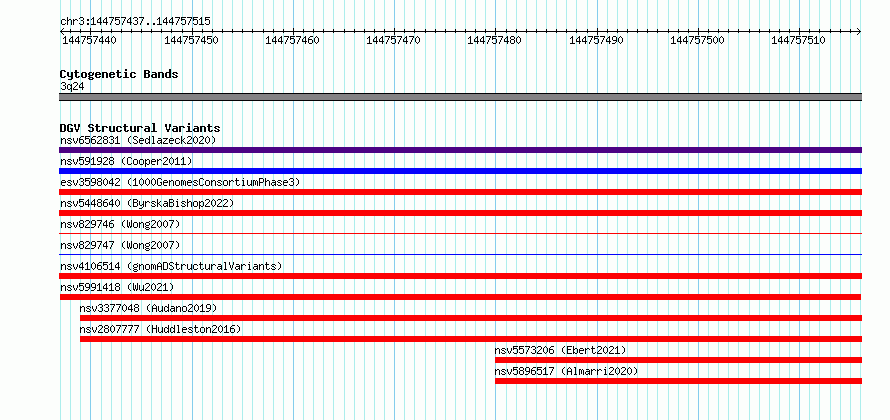The image size is (890, 420).
Task: Click the chr3:144757437..144757515 region label
Action: [x=135, y=22]
